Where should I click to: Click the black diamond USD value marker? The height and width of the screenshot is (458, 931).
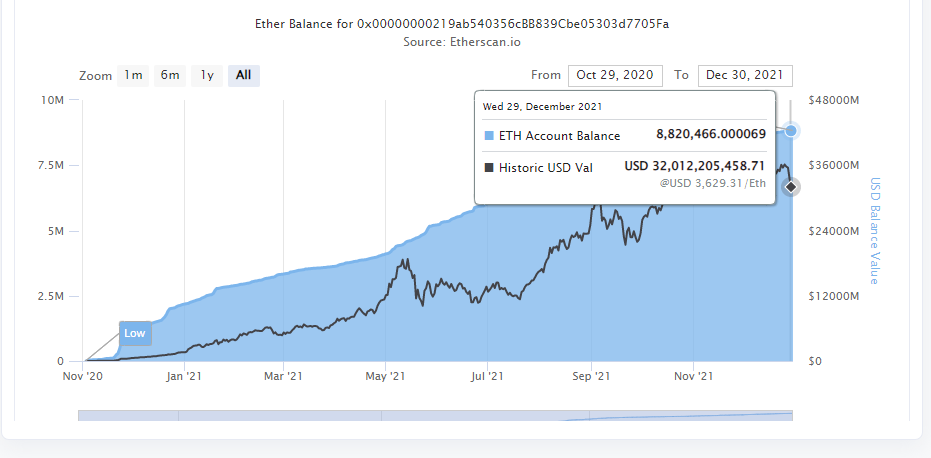(790, 187)
